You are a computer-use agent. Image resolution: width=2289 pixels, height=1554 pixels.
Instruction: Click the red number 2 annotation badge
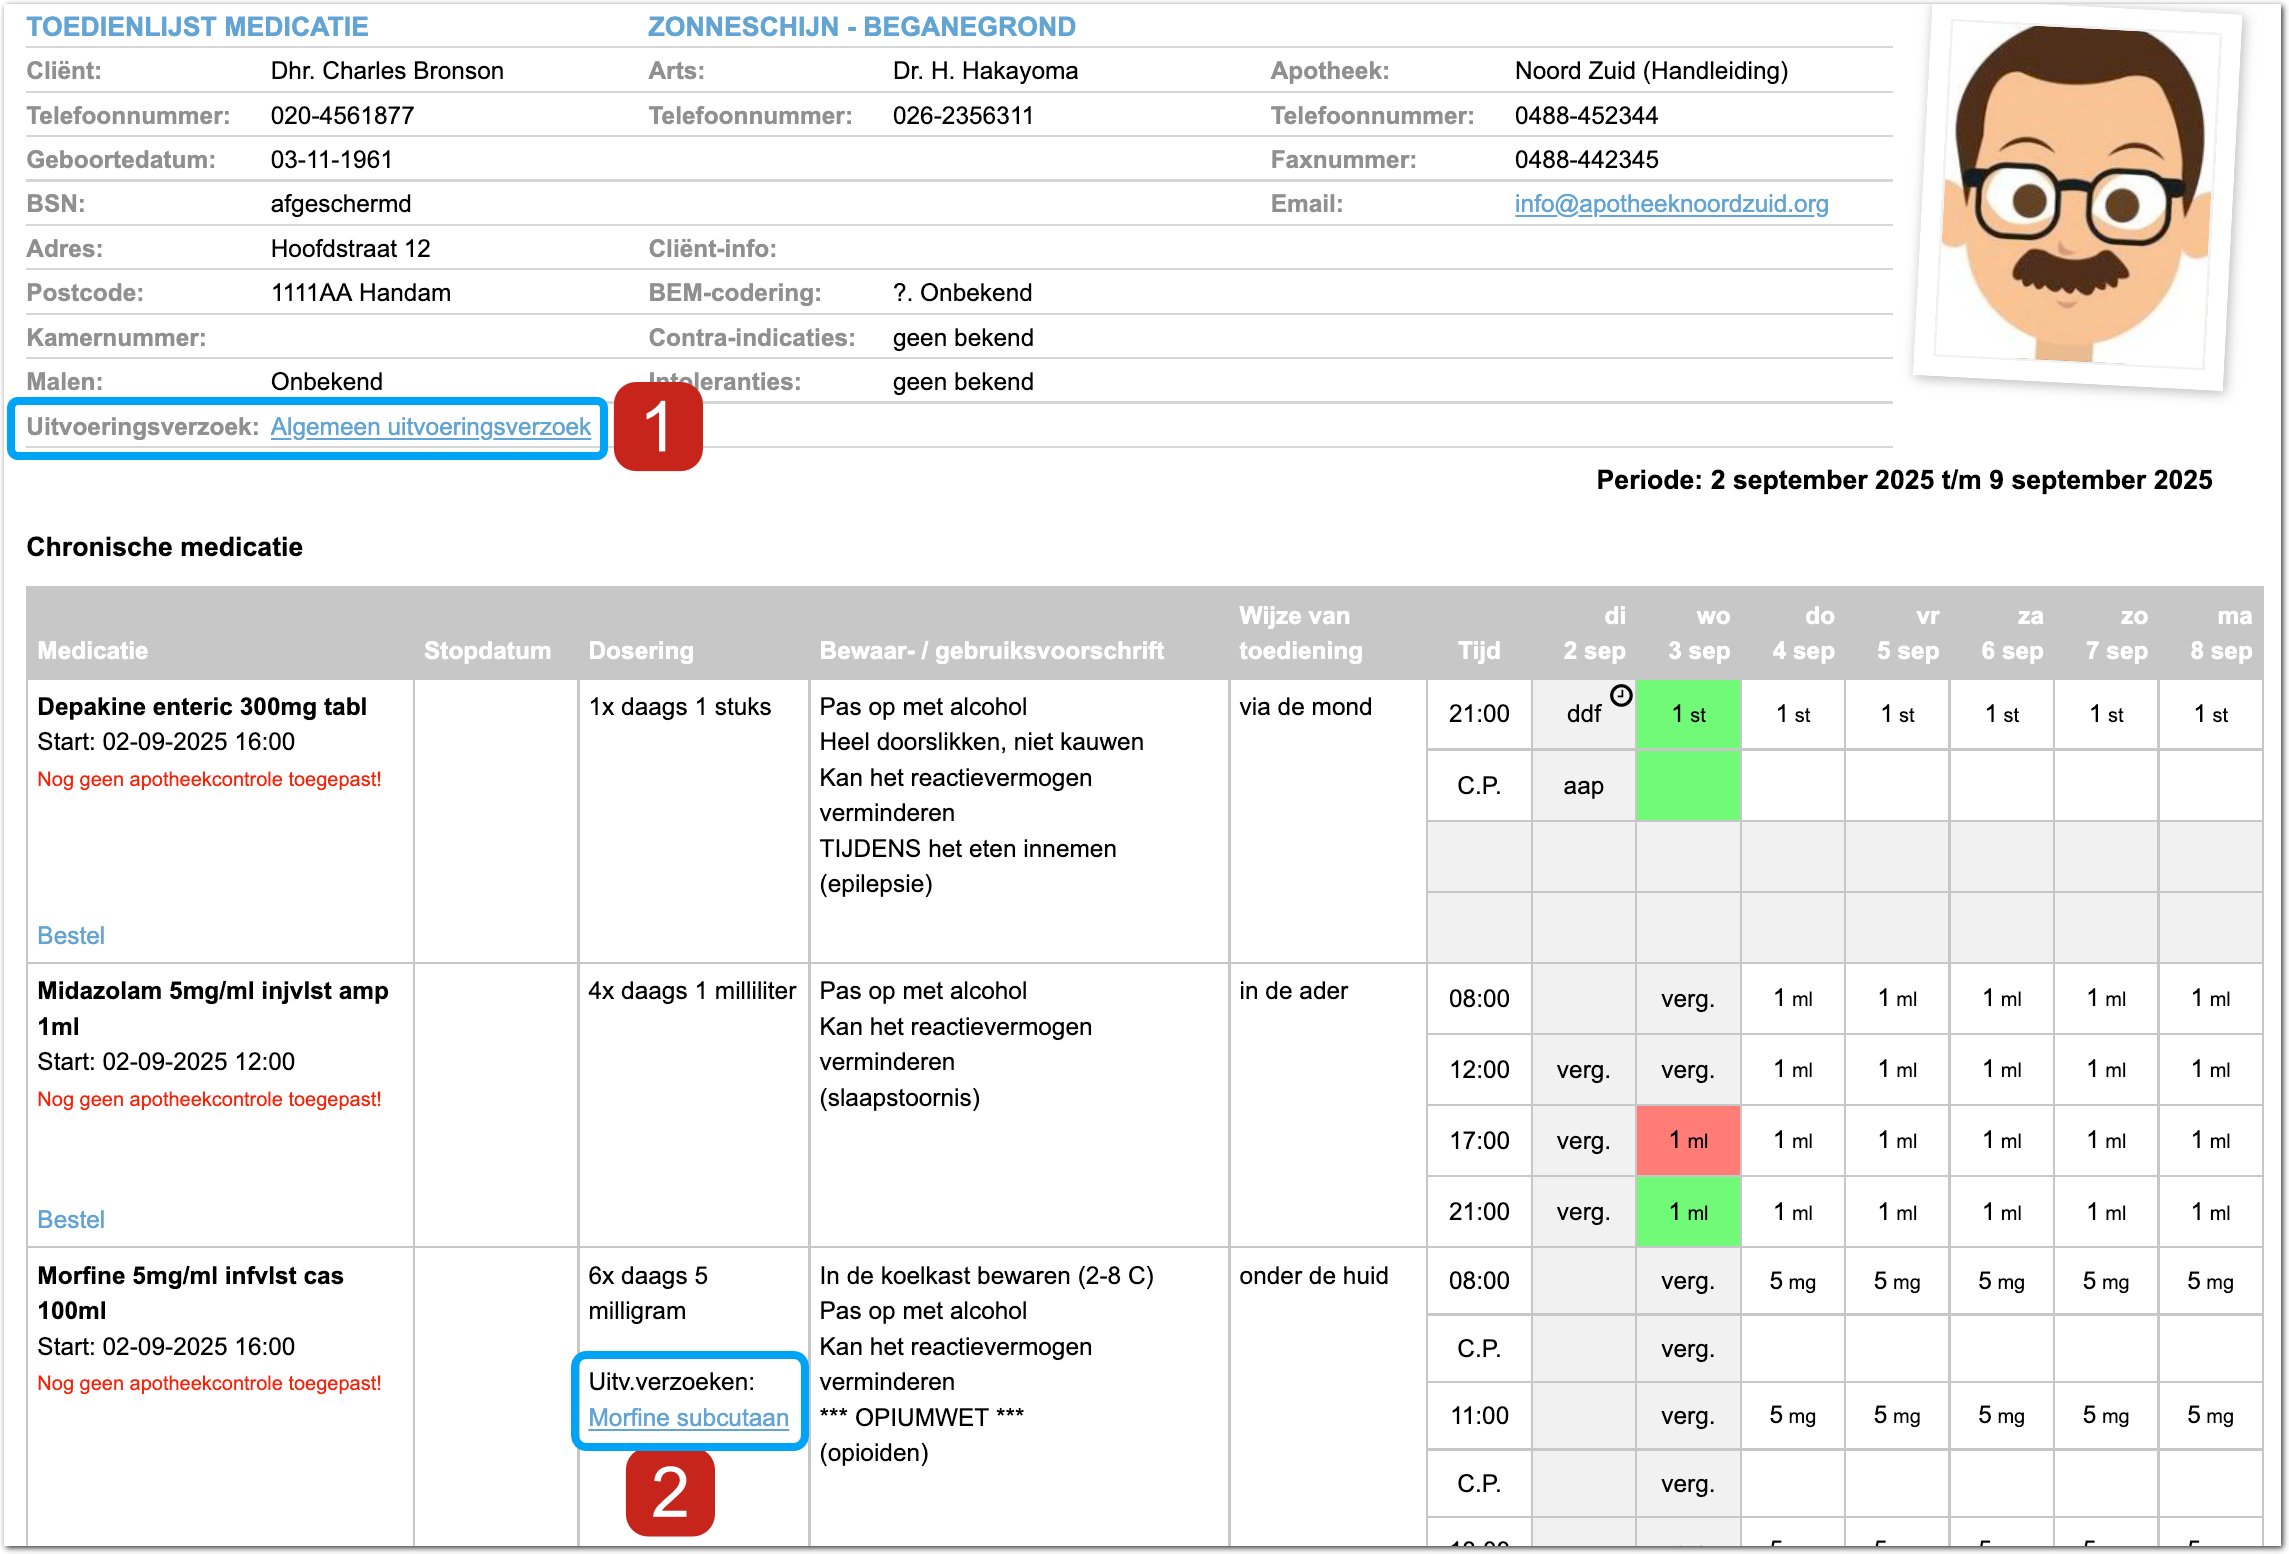tap(670, 1492)
